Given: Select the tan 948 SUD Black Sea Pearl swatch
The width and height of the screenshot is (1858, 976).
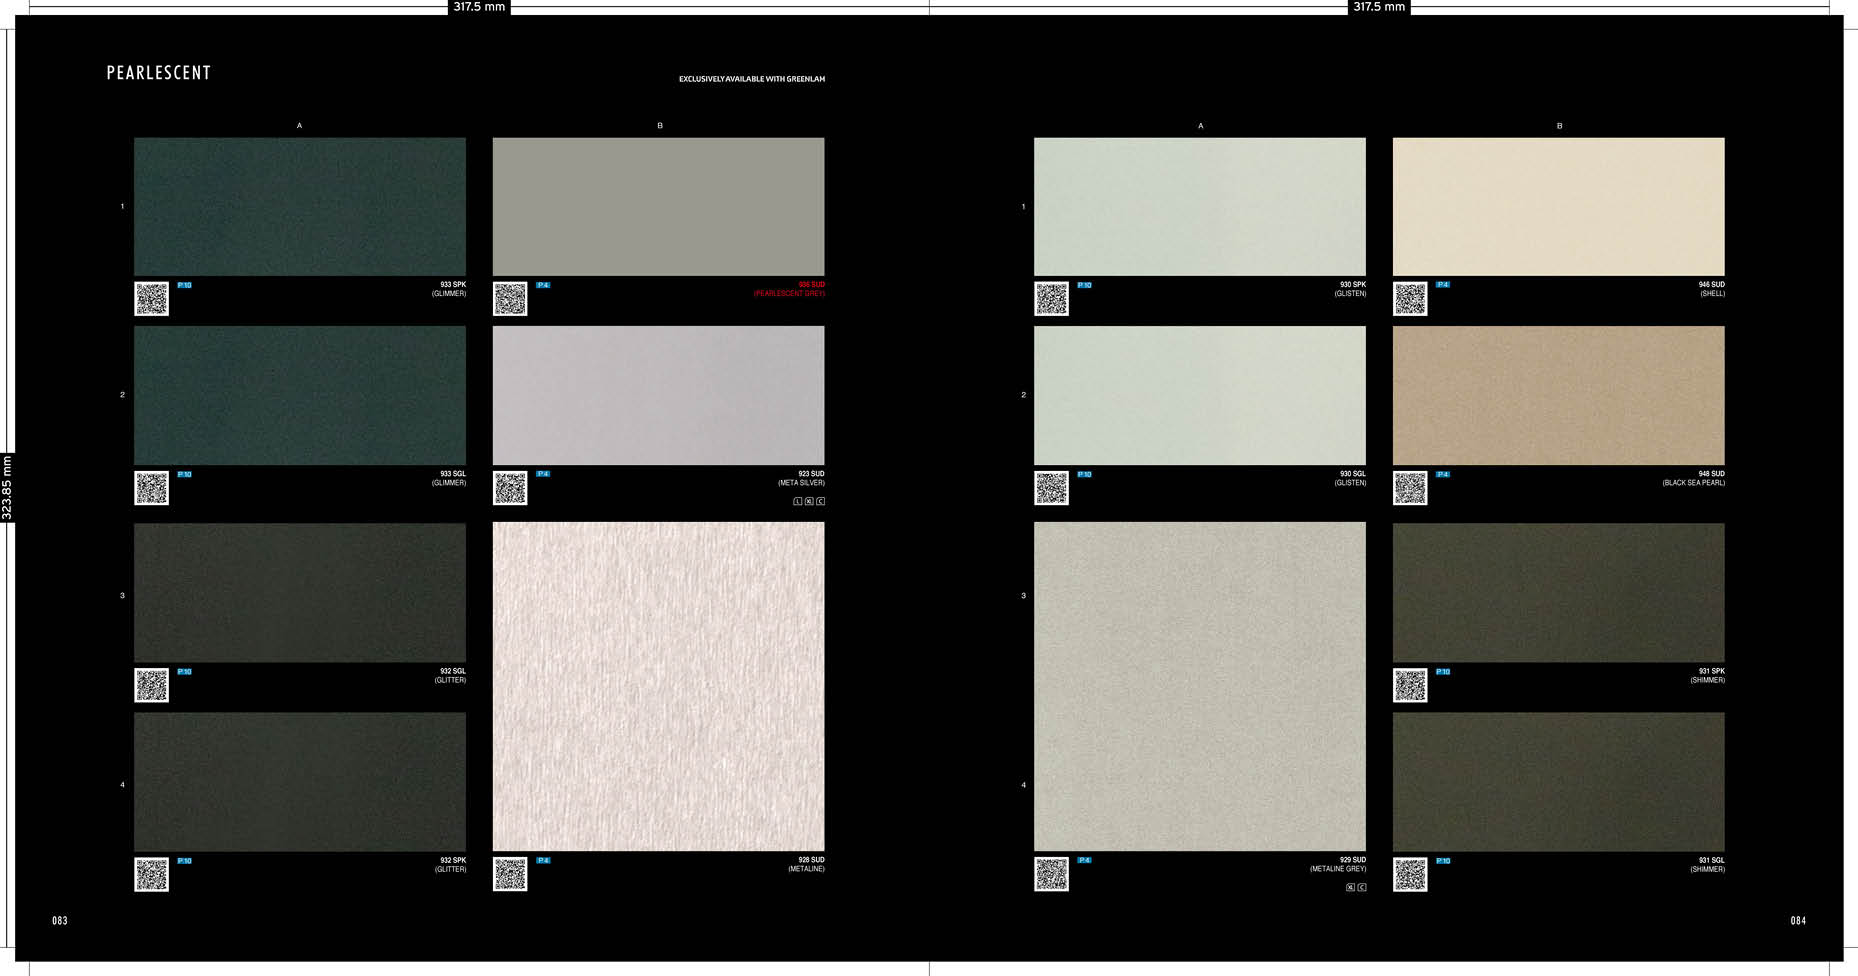Looking at the screenshot, I should point(1558,395).
